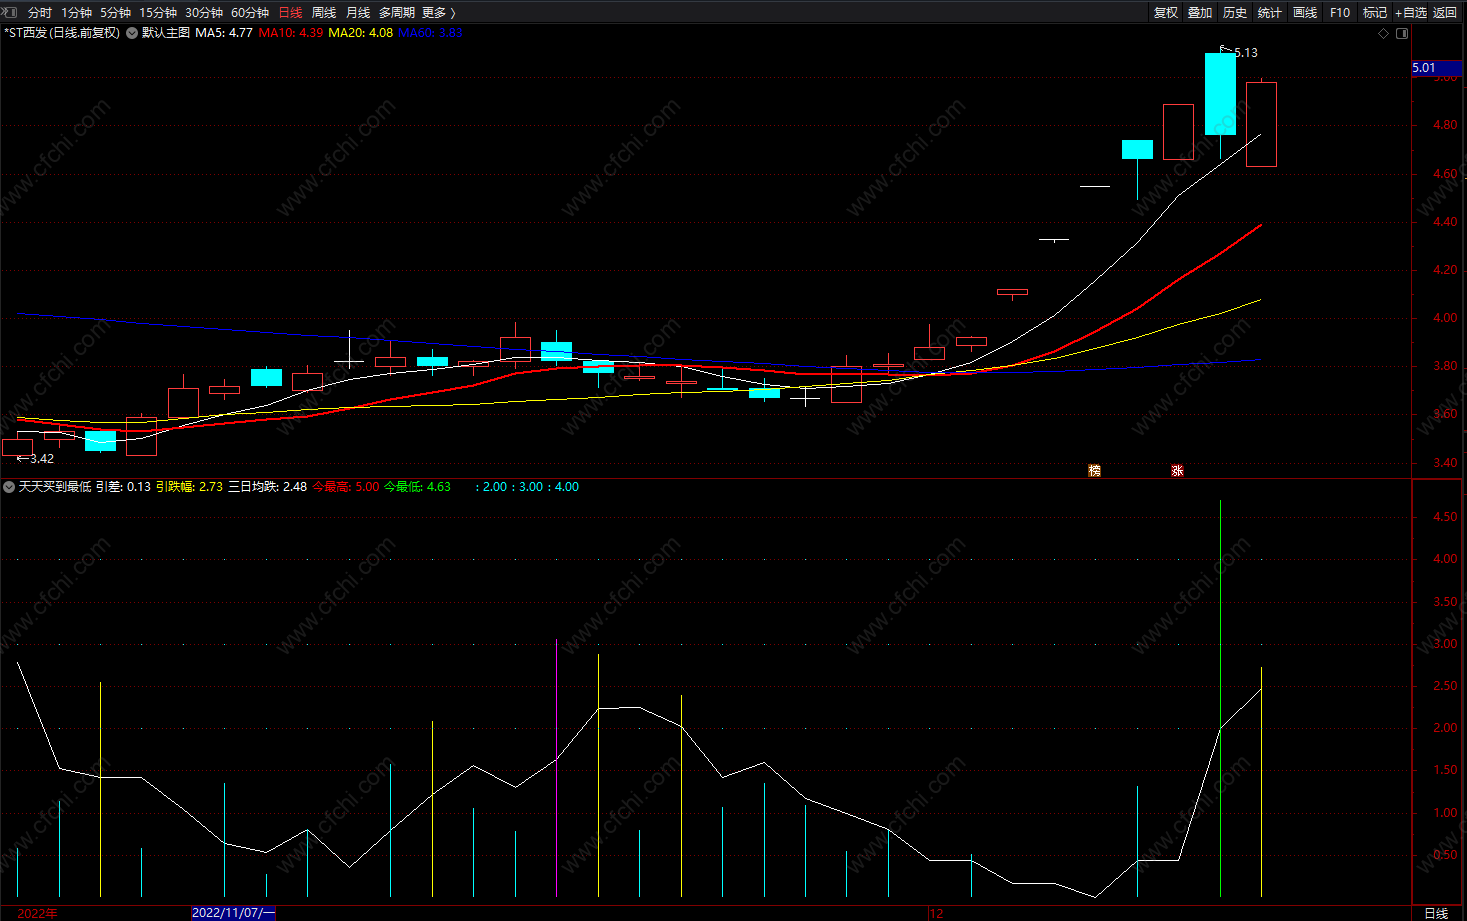
Task: Select the 30分钟 period tab
Action: (204, 13)
